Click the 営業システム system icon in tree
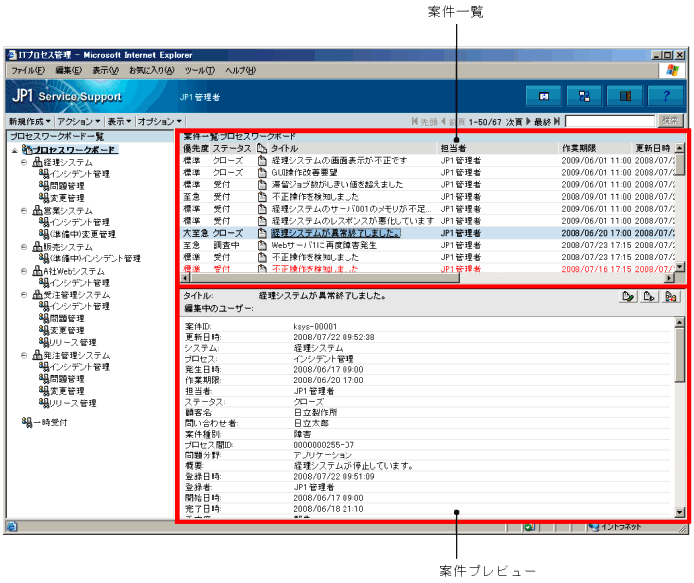This screenshot has width=694, height=583. (38, 210)
